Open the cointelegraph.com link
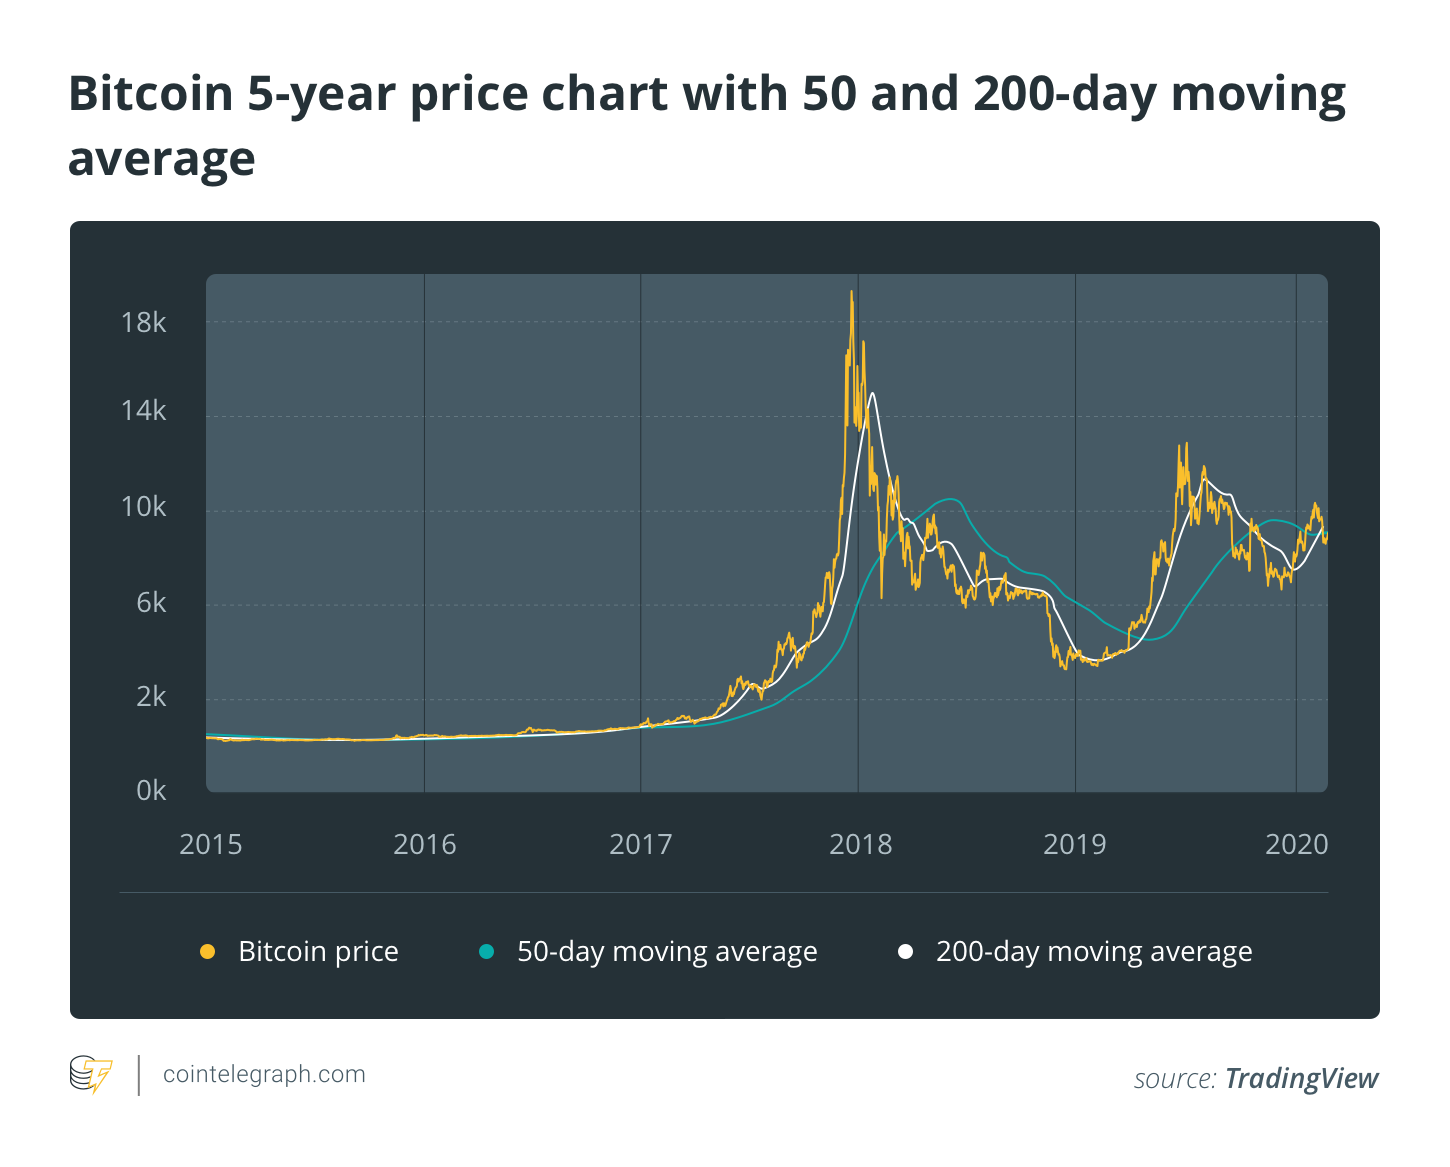The image size is (1450, 1167). [x=264, y=1075]
